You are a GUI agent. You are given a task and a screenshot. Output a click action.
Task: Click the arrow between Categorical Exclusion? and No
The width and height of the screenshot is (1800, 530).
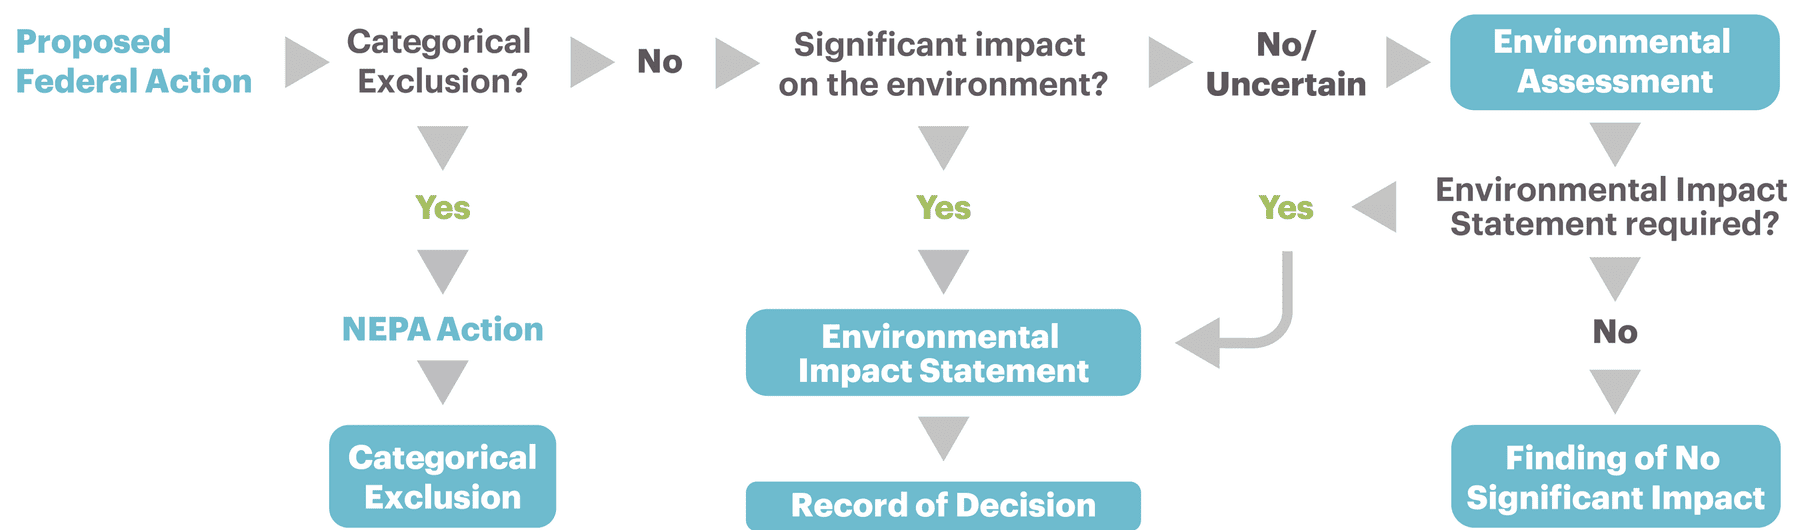point(592,62)
